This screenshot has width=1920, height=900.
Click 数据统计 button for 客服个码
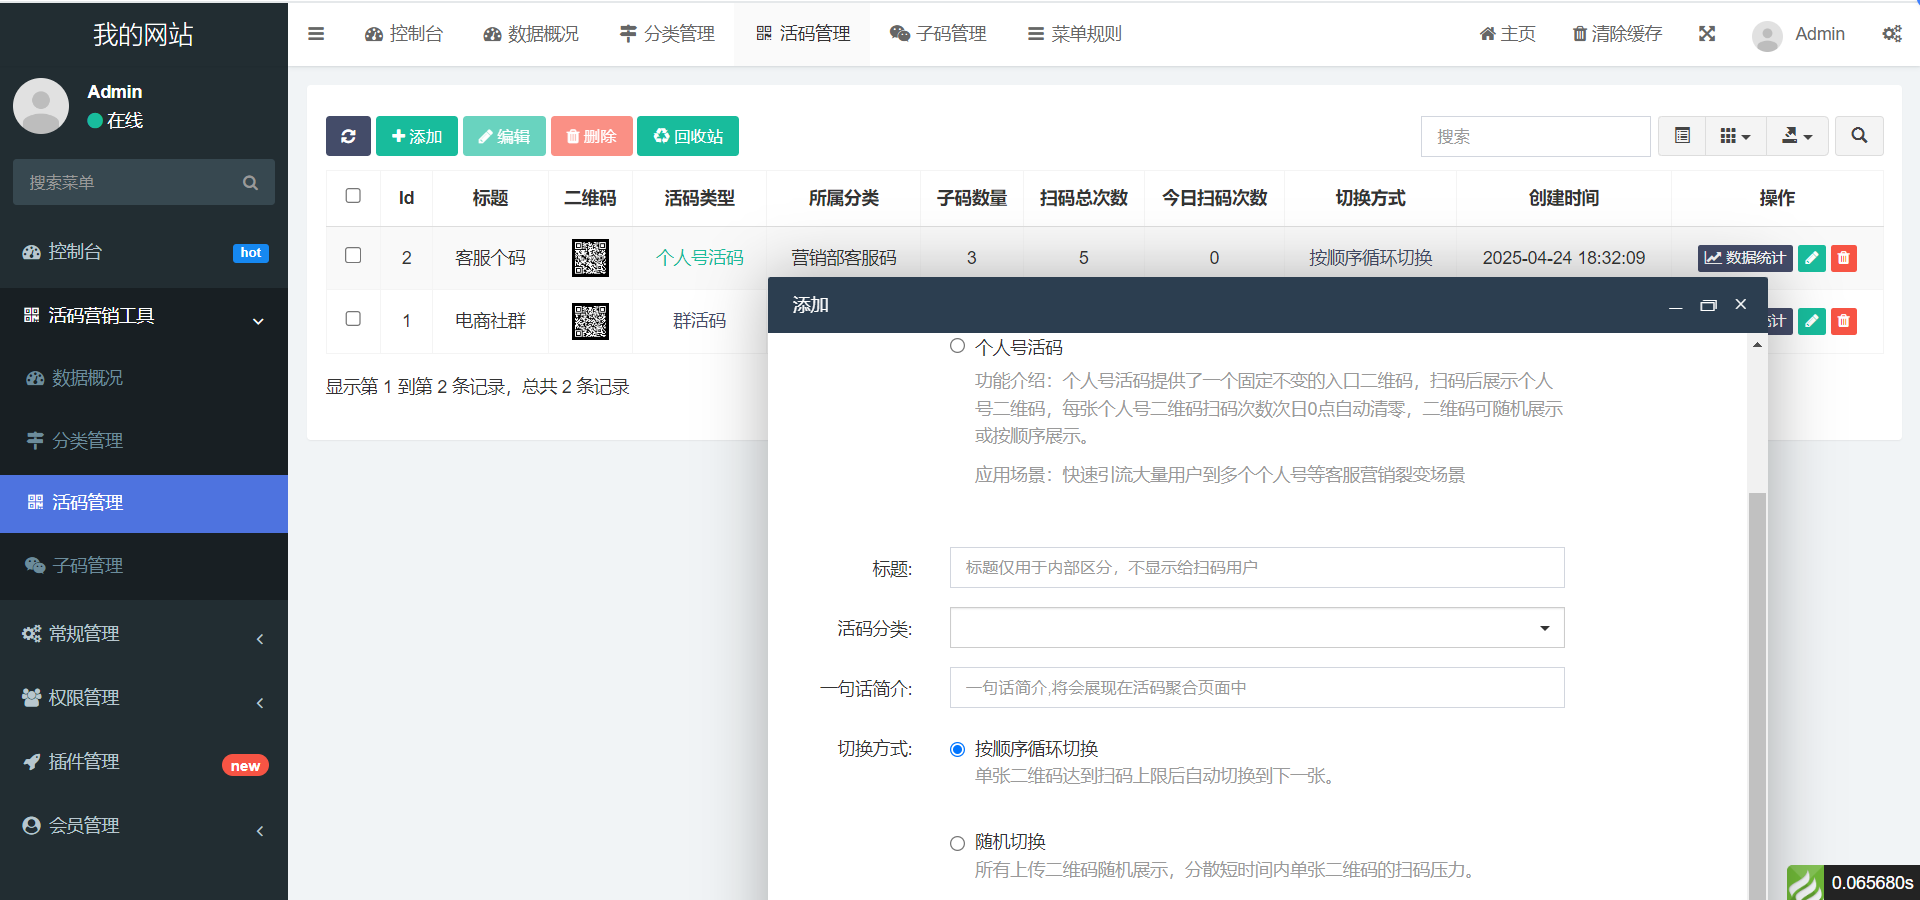(1745, 258)
